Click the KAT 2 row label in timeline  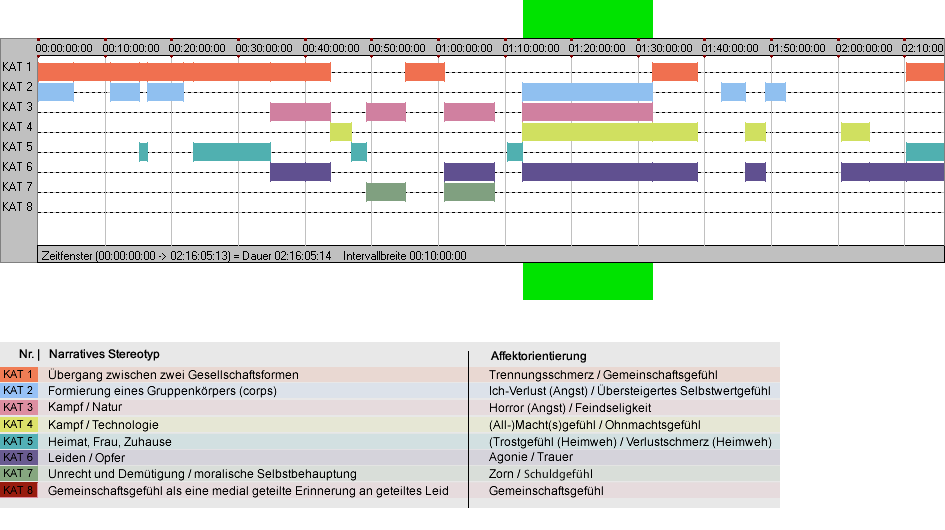17,87
